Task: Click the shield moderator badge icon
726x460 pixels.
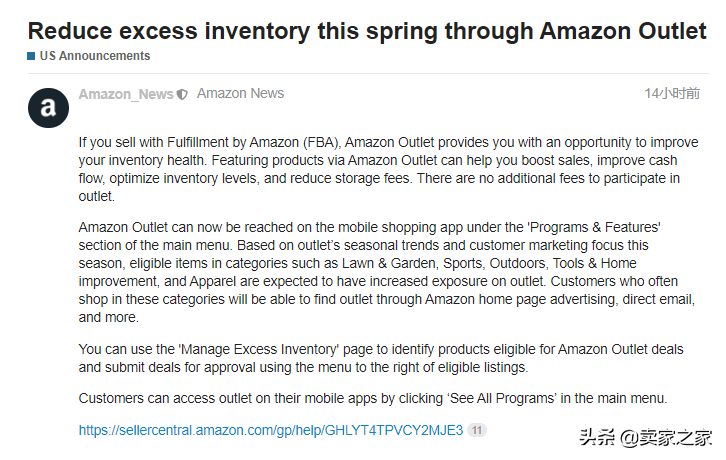Action: click(182, 95)
